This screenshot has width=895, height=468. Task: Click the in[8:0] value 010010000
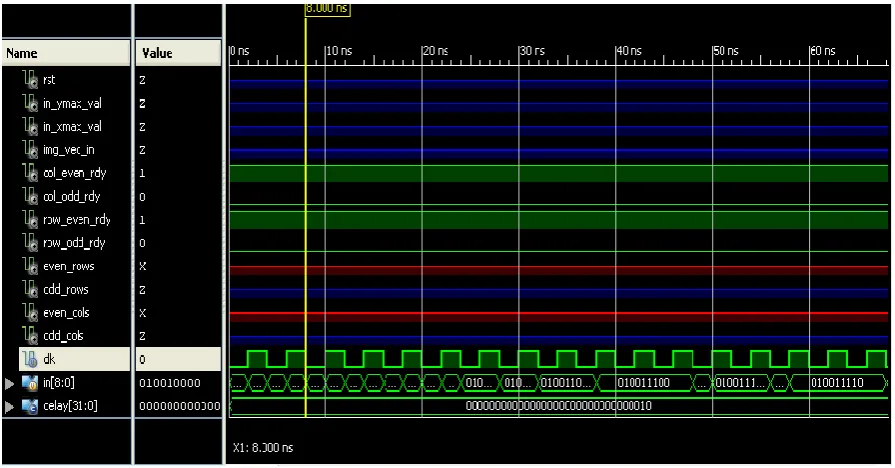(170, 383)
